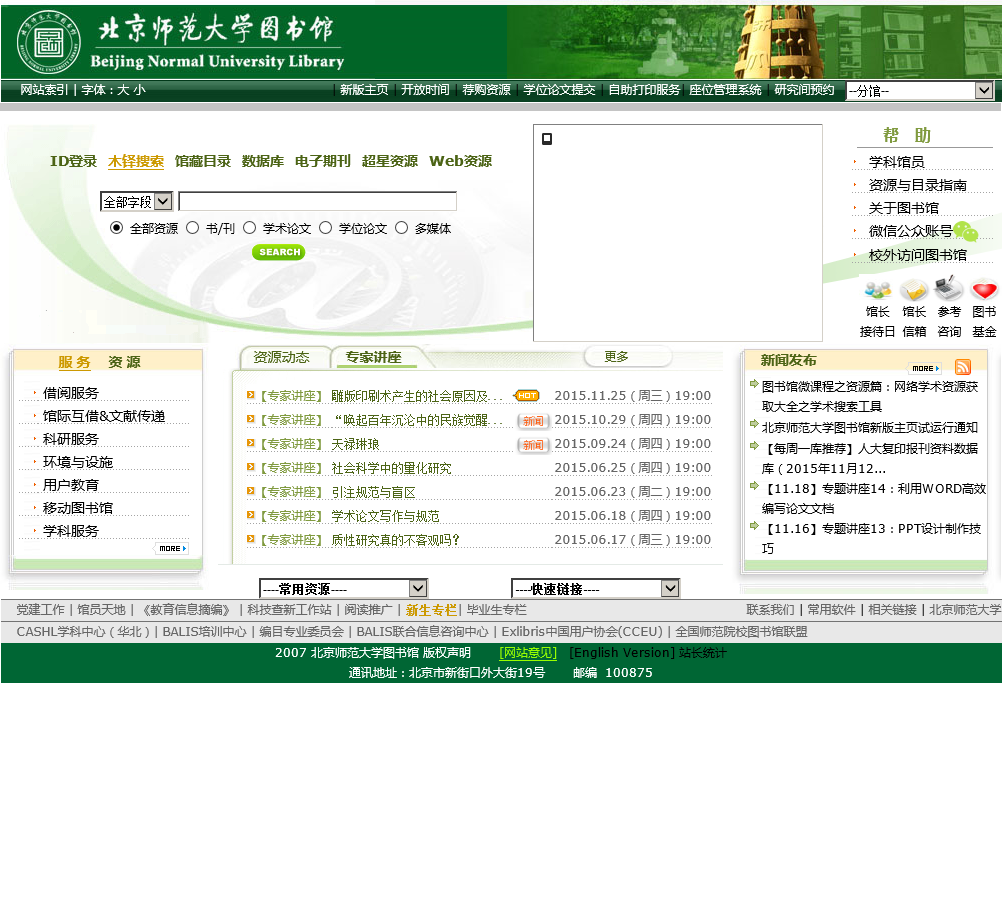Viewport: 1002px width, 911px height.
Task: Click into the search keyword input field
Action: pyautogui.click(x=318, y=202)
